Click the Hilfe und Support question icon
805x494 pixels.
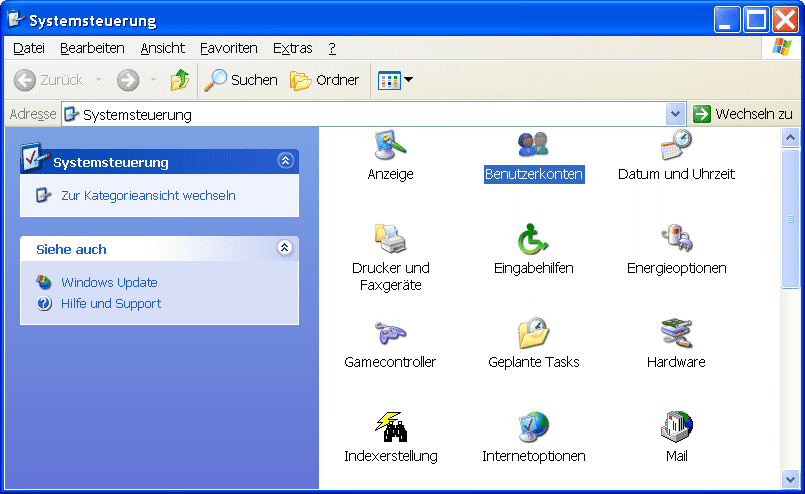[x=44, y=303]
